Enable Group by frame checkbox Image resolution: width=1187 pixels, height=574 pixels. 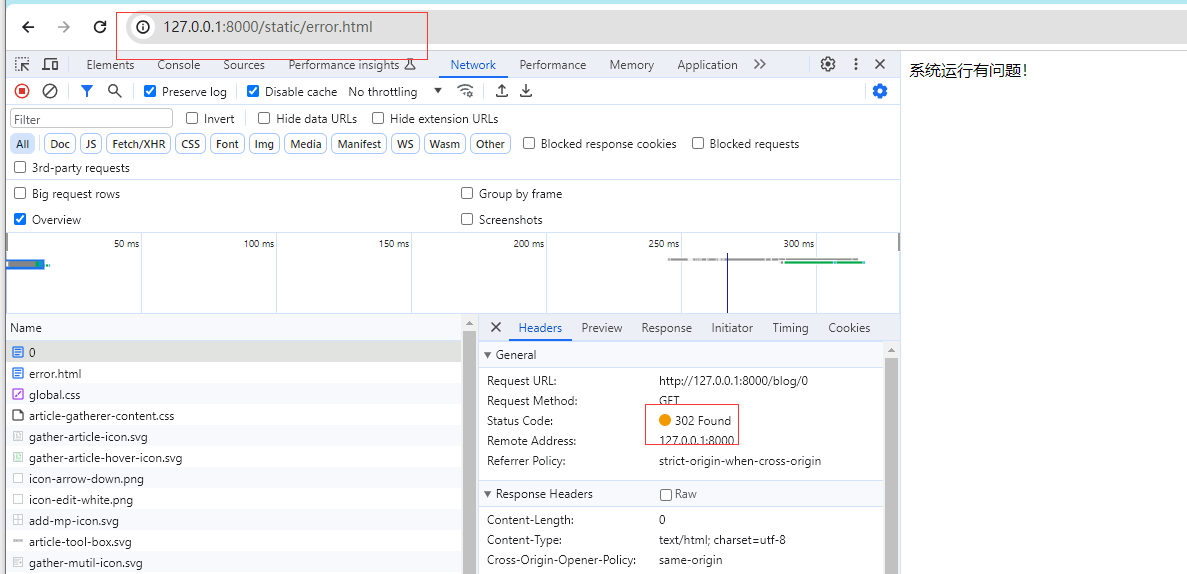pos(467,194)
